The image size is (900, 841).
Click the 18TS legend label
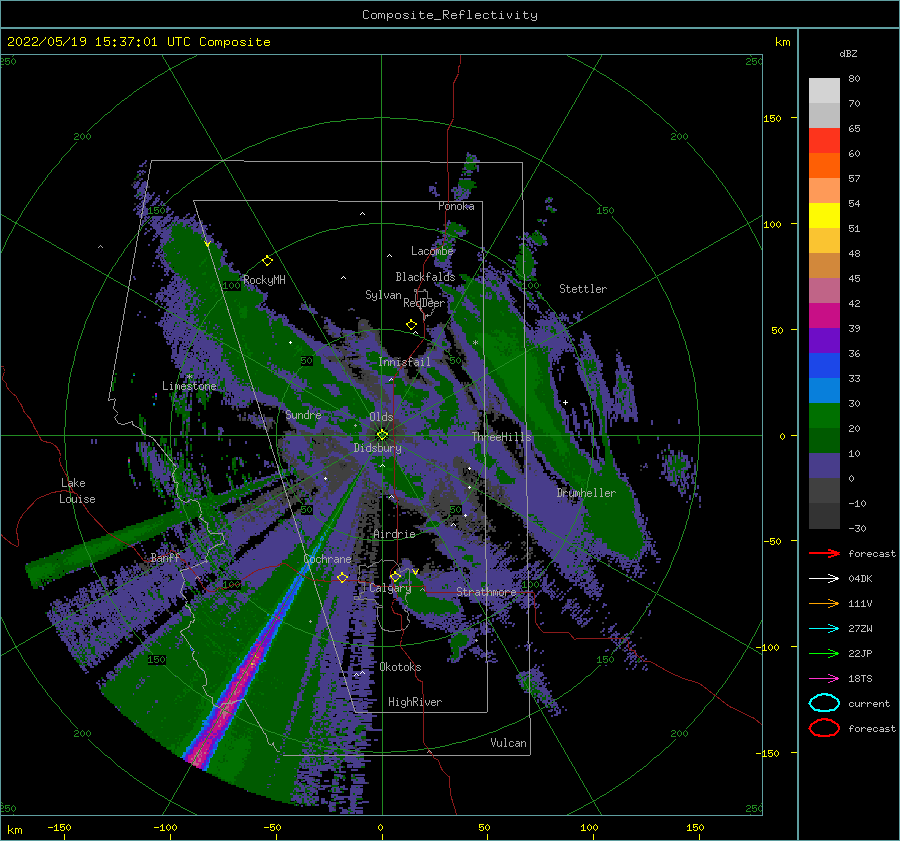860,679
